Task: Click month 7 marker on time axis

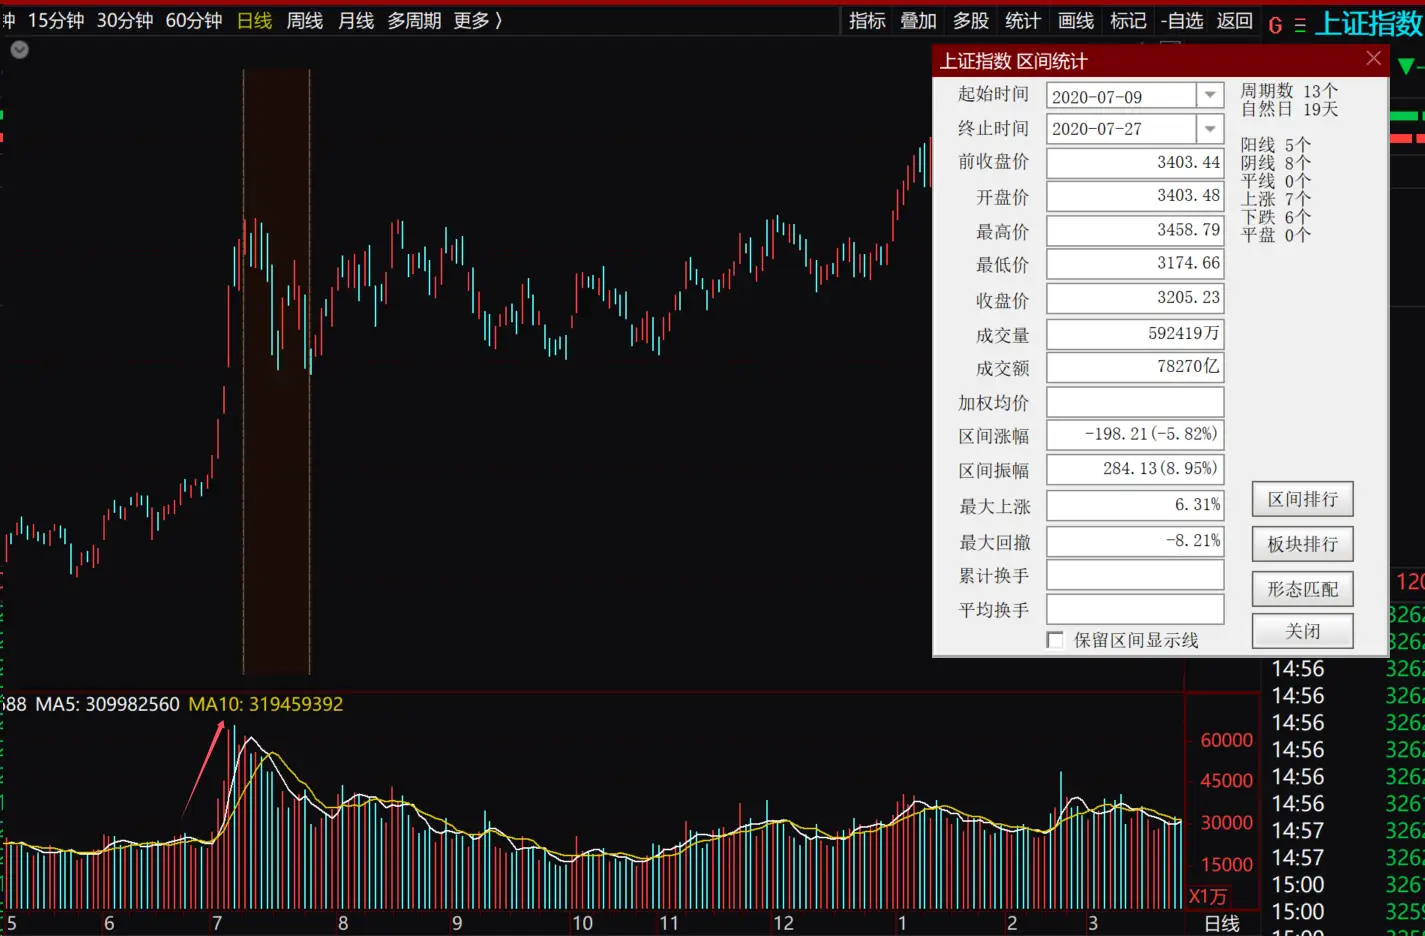Action: [x=217, y=923]
